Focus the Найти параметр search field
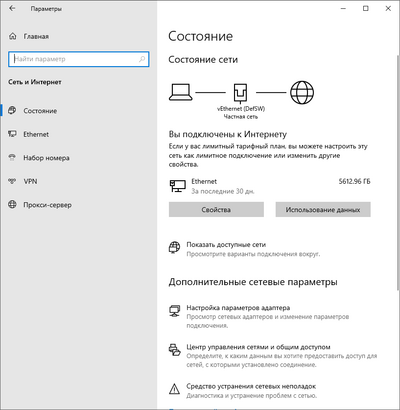400x410 pixels. tap(78, 59)
